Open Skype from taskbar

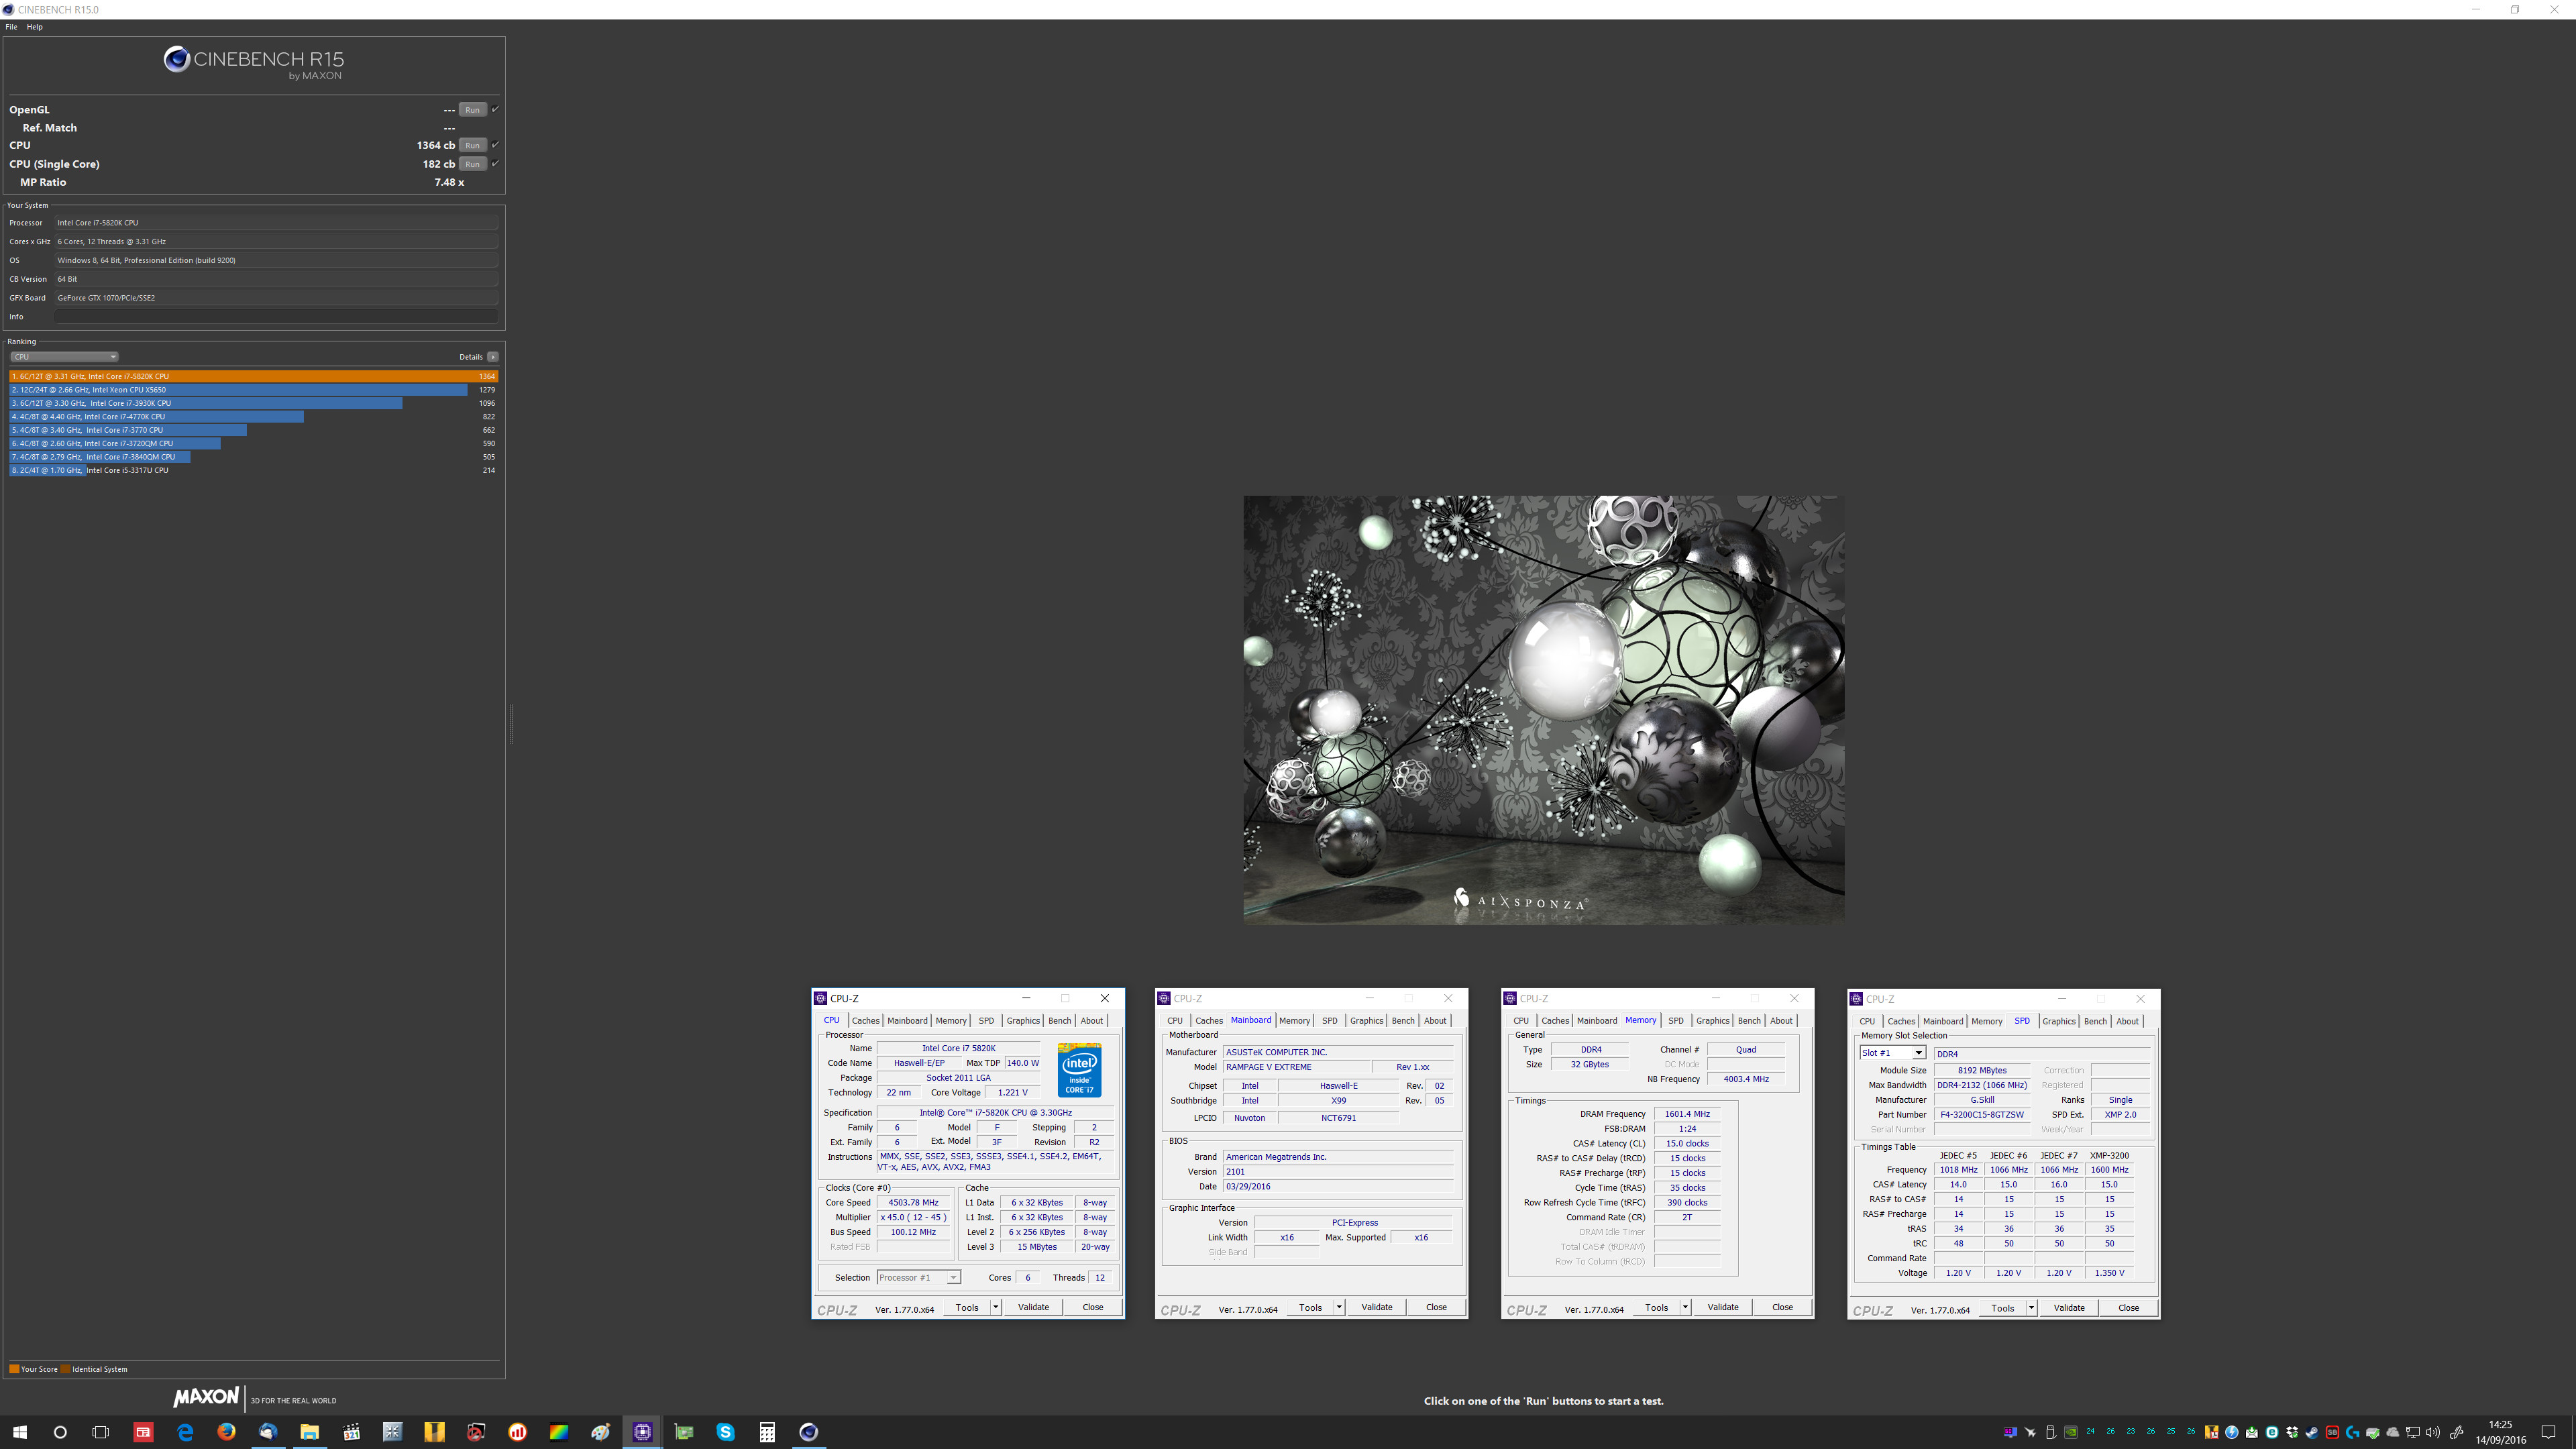725,1432
